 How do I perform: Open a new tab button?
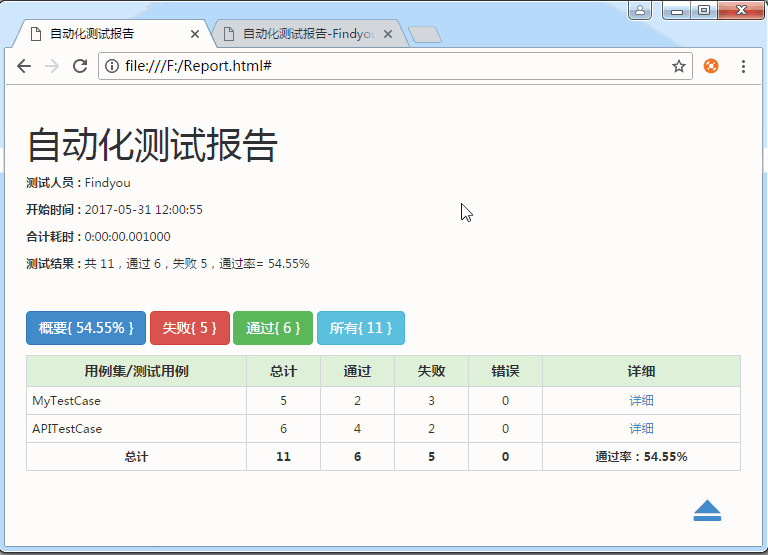(425, 35)
